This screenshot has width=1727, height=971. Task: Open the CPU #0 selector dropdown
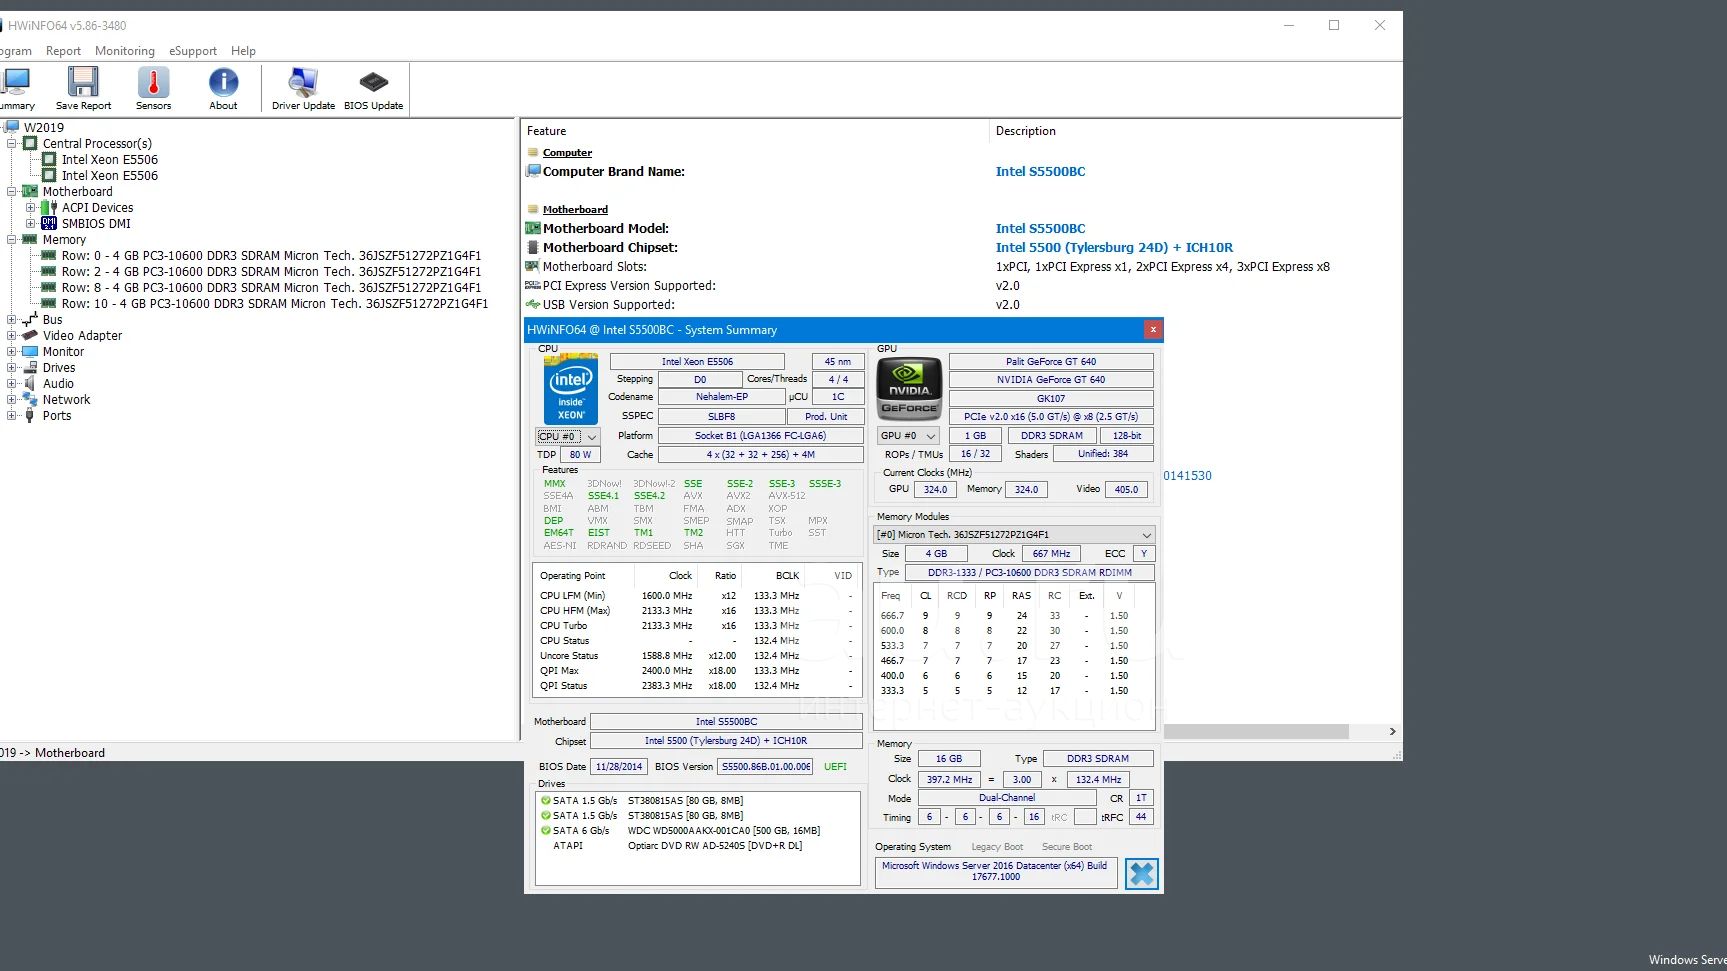coord(568,436)
